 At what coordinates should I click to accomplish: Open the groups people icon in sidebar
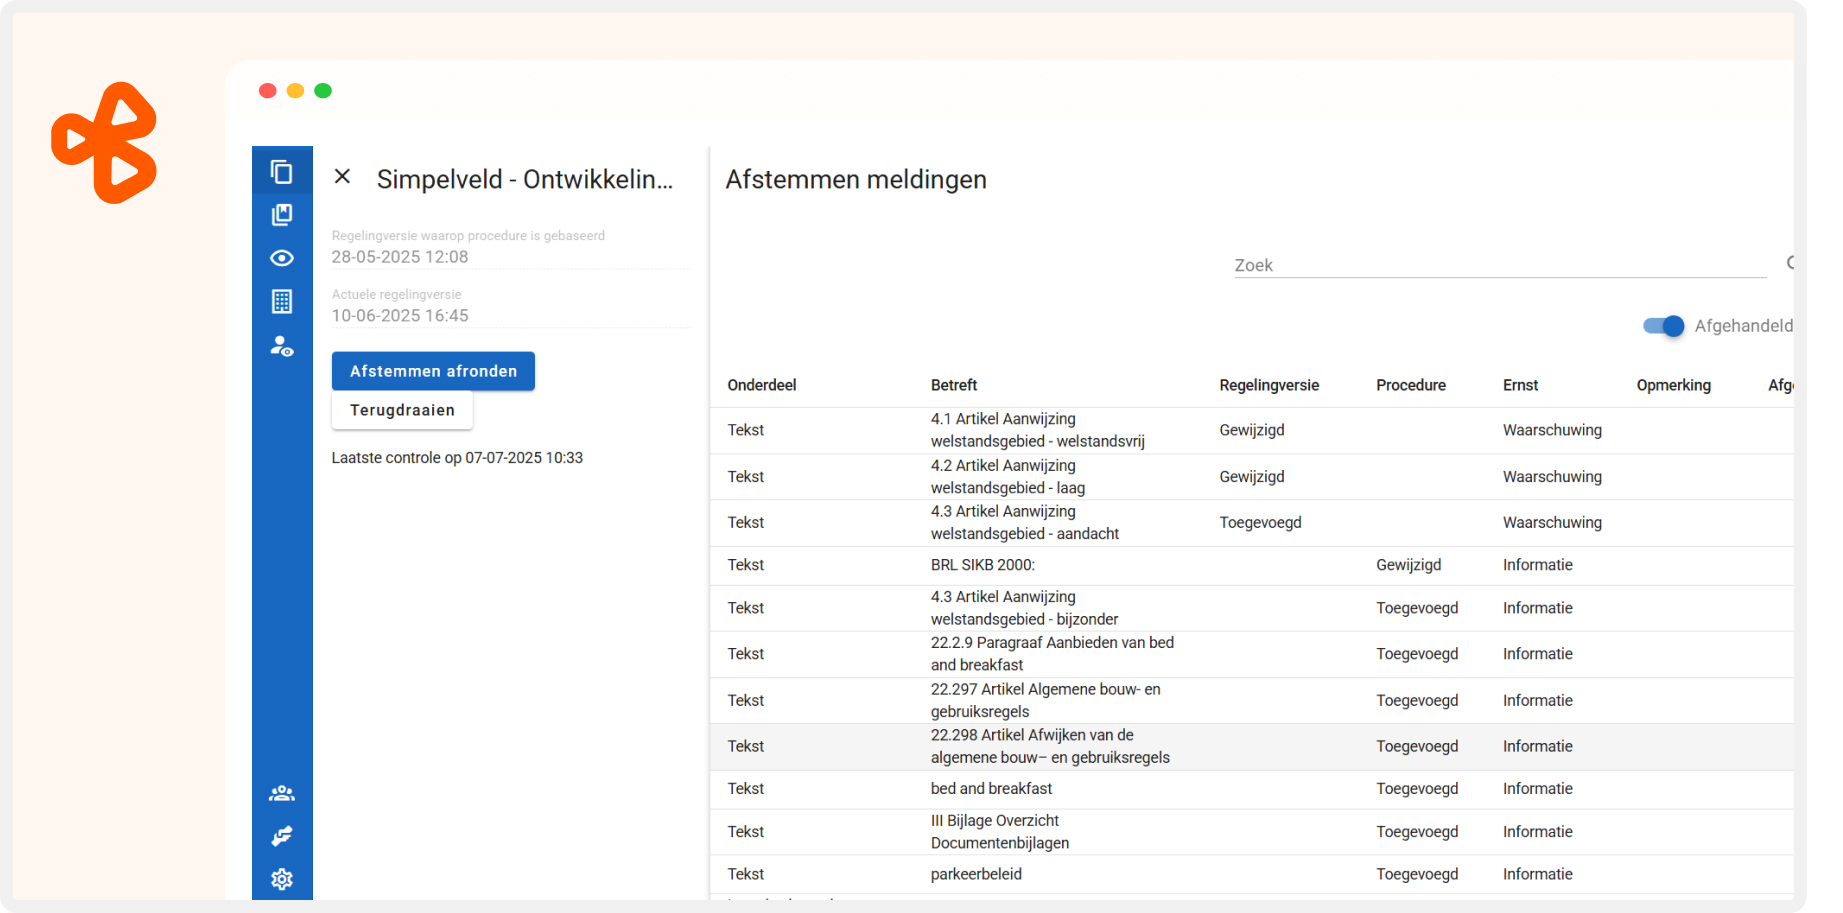tap(282, 793)
